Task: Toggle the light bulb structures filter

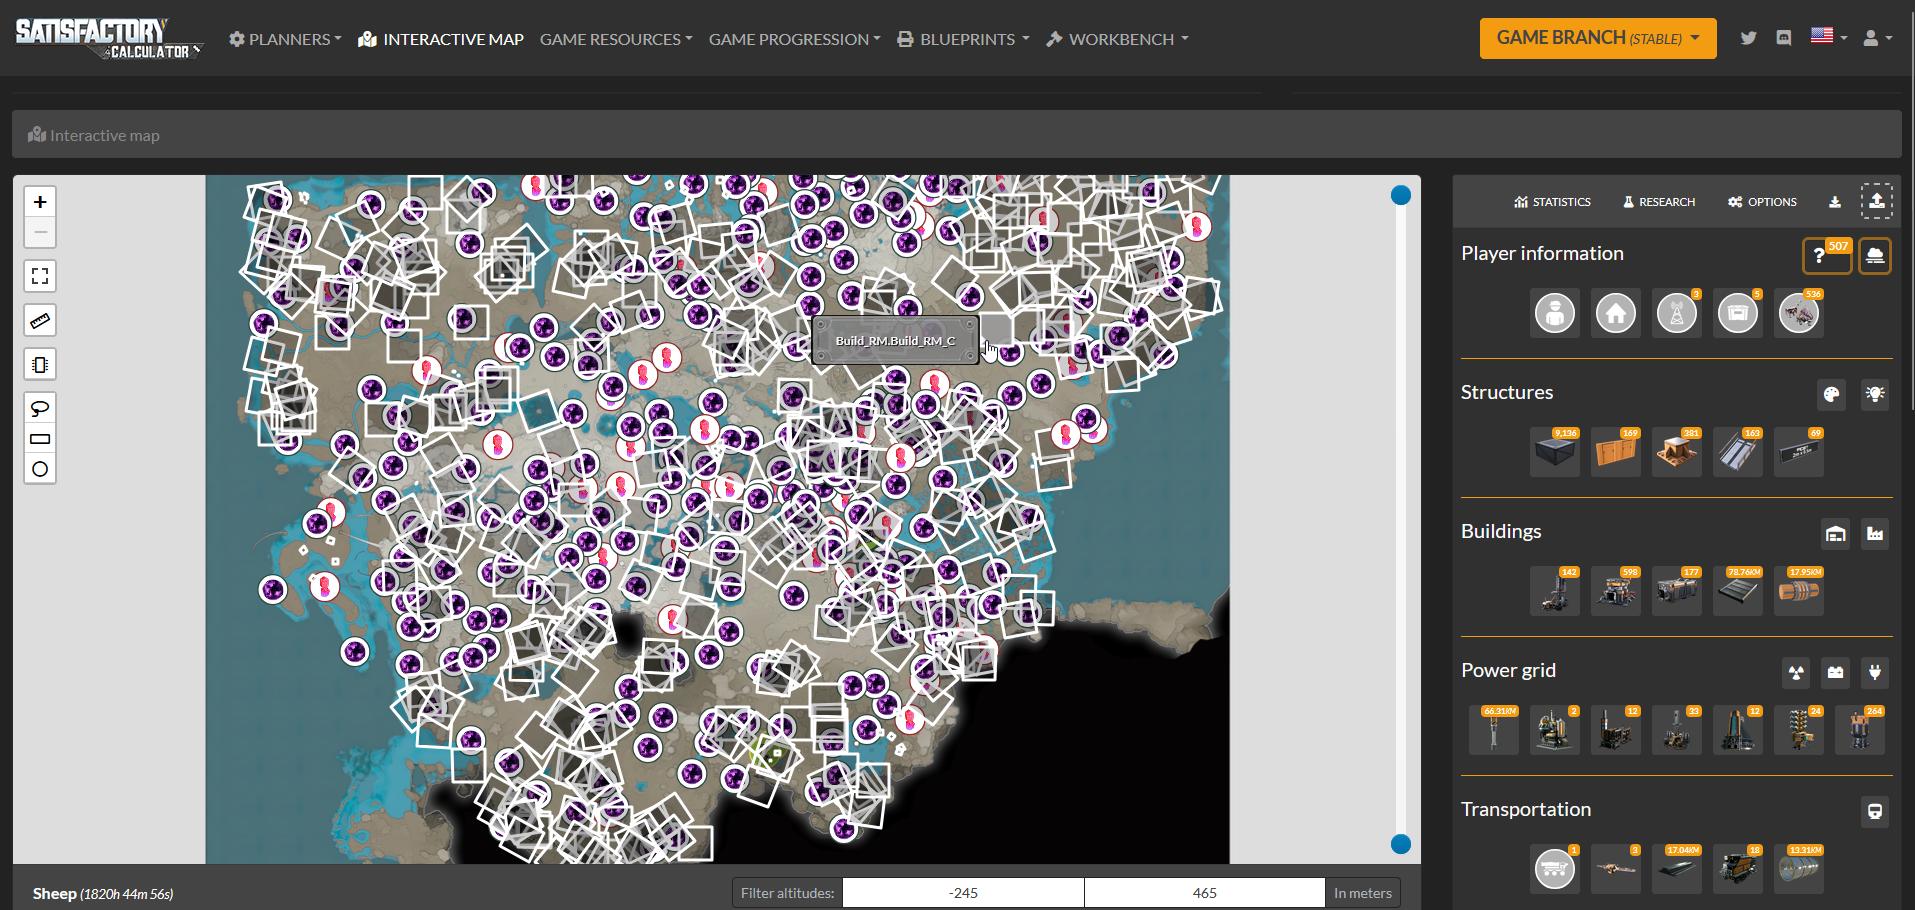Action: [x=1875, y=394]
